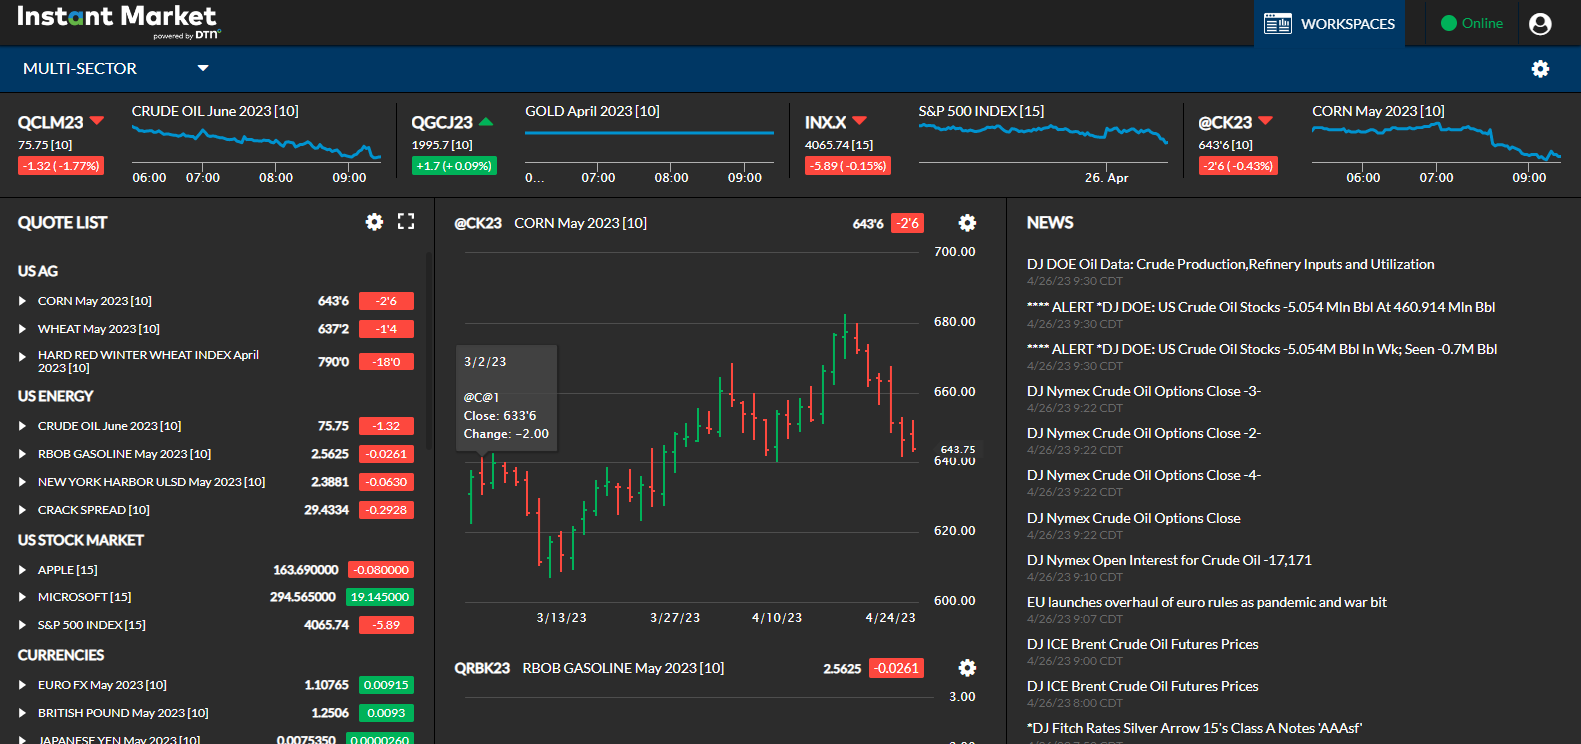Click the US ENERGY section heading
The image size is (1581, 744).
(x=55, y=396)
